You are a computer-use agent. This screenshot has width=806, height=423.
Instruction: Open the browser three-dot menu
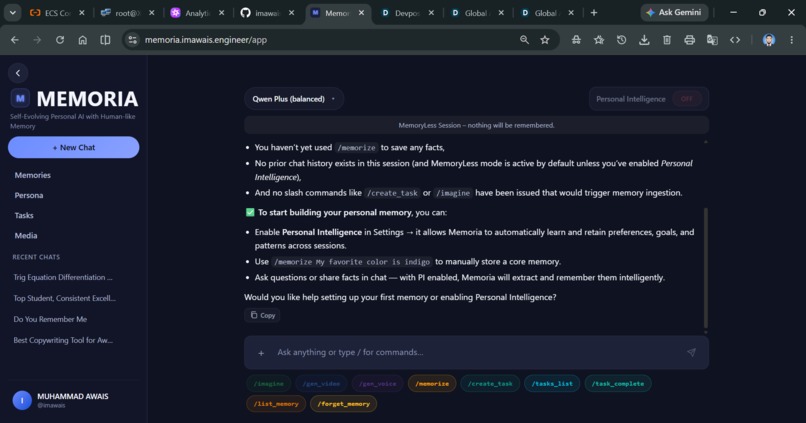pyautogui.click(x=792, y=40)
